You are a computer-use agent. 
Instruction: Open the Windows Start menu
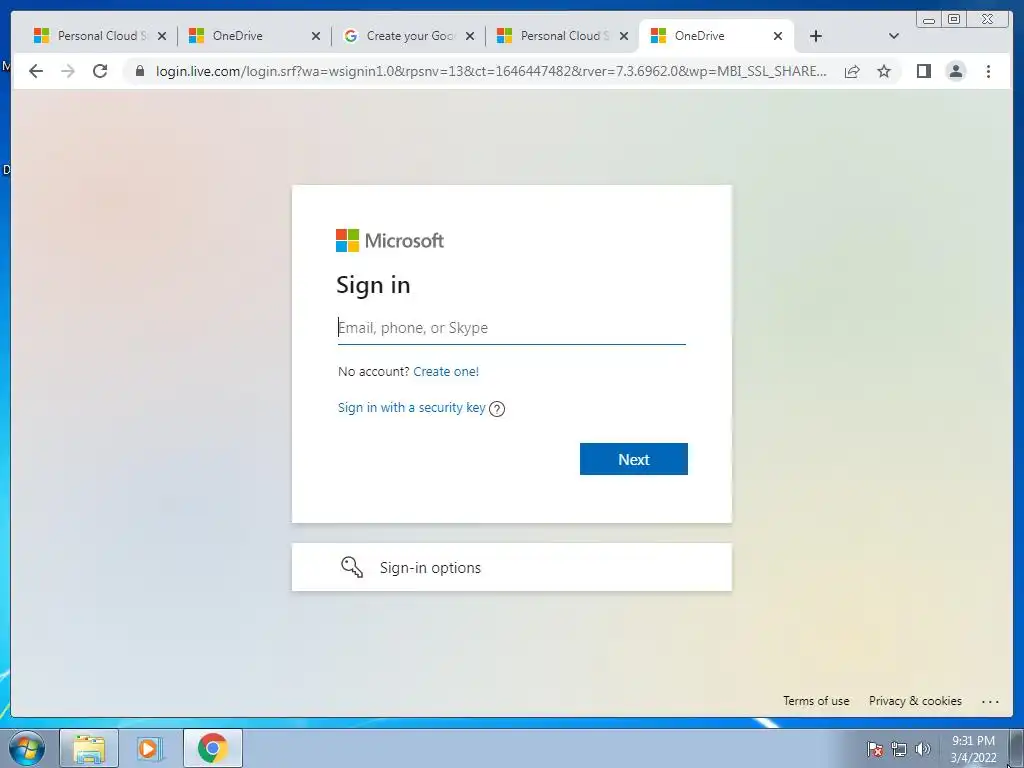26,748
